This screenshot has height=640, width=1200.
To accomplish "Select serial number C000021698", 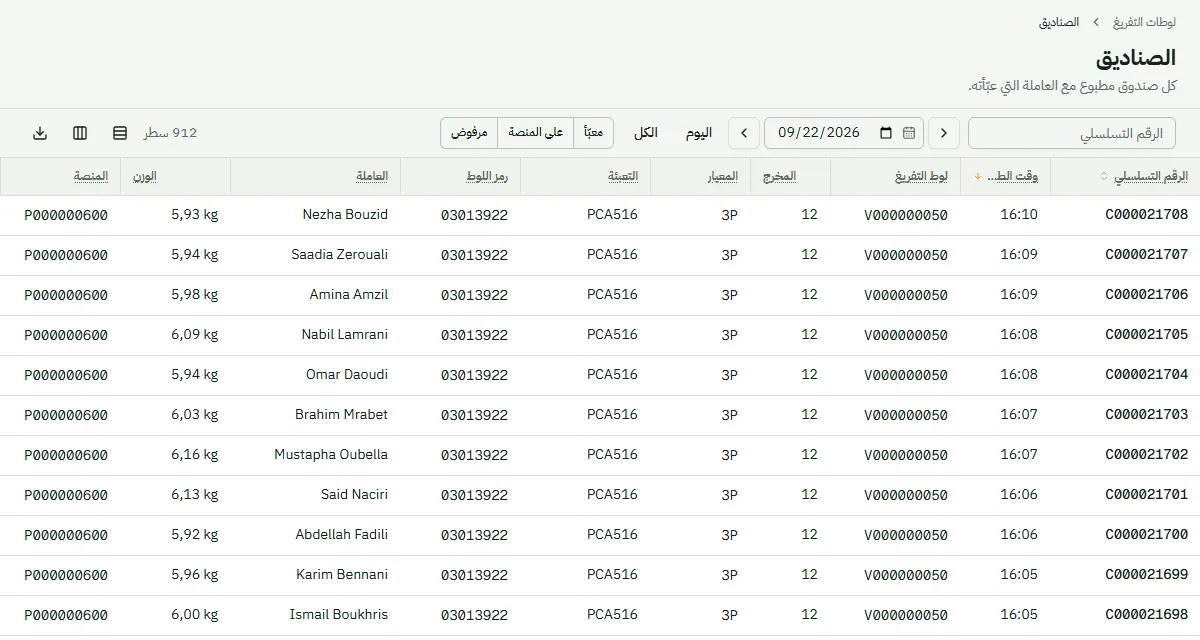I will coord(1146,615).
